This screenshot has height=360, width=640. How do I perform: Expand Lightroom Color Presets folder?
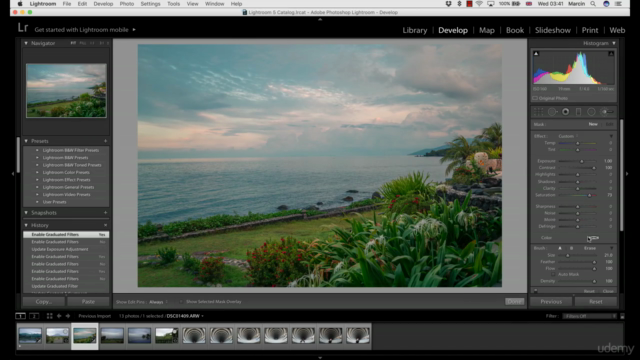coord(37,172)
